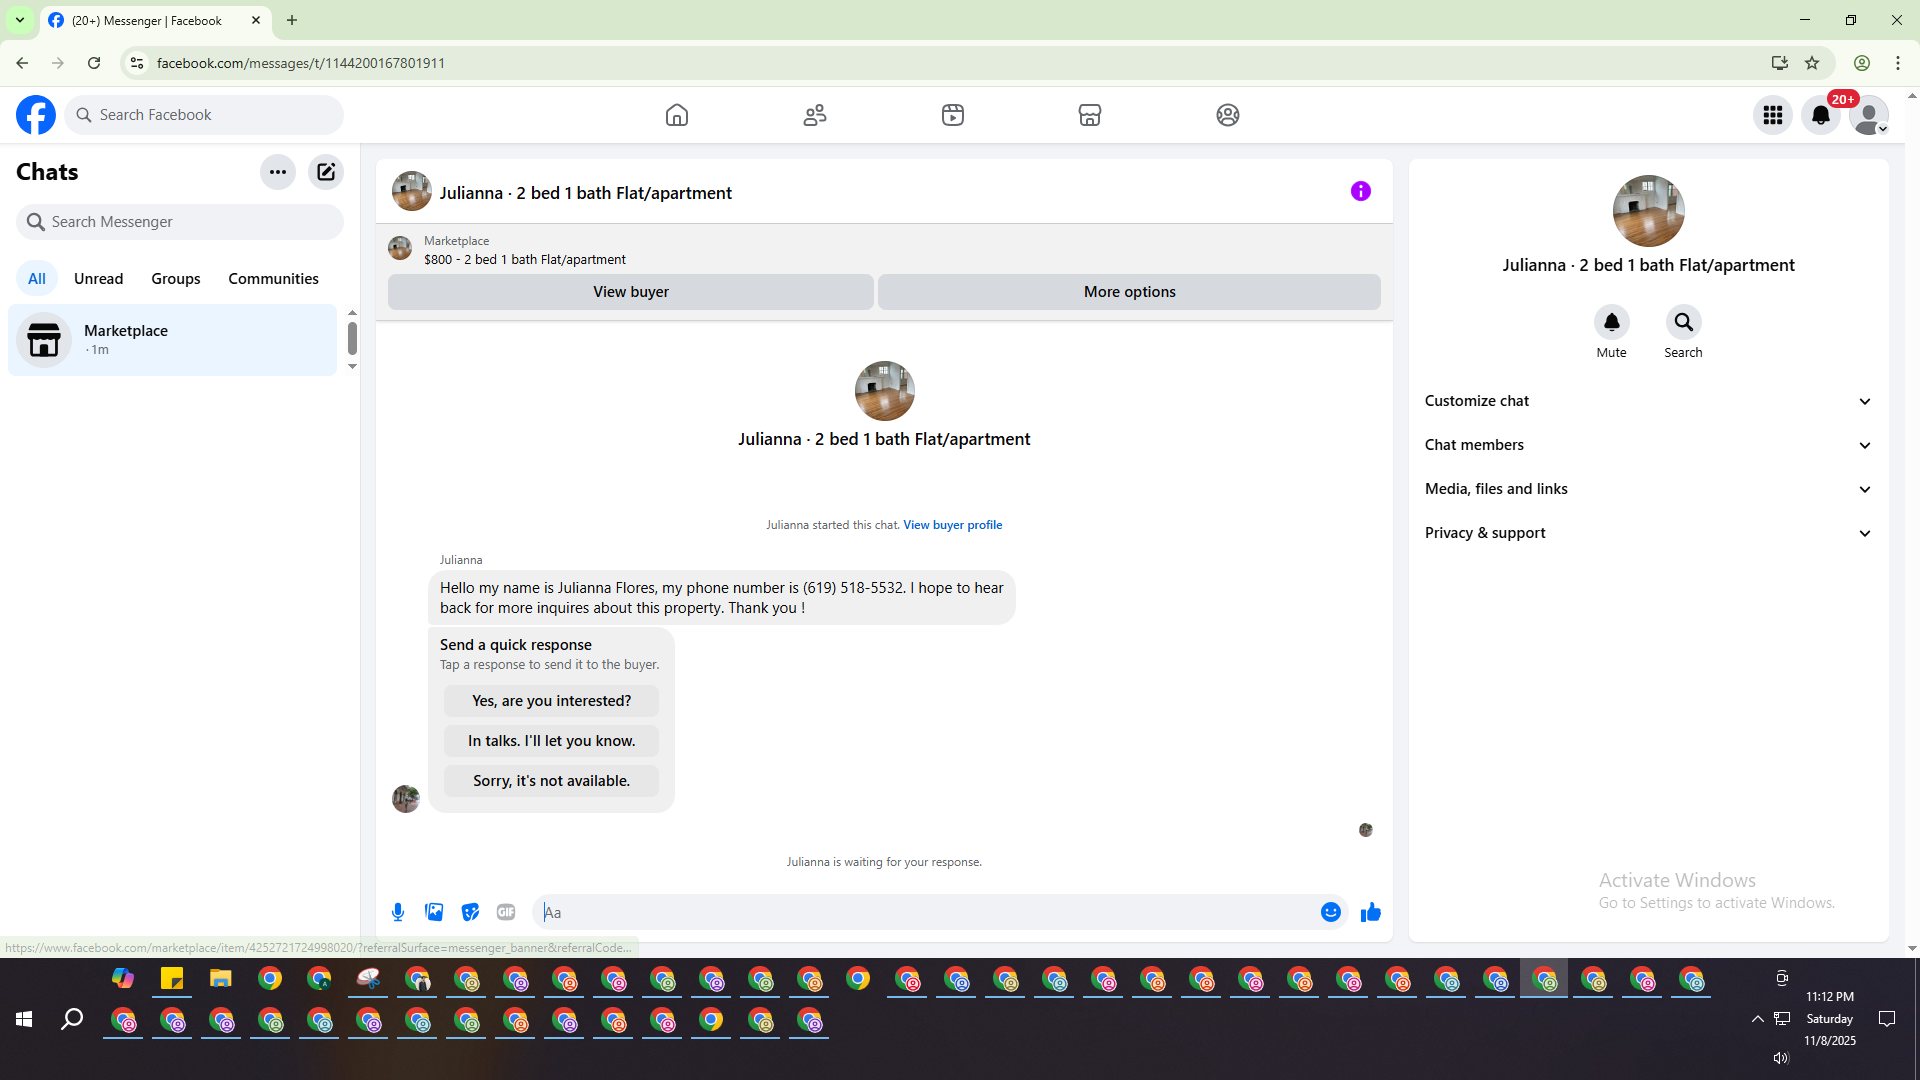Switch to the Unread chats tab
The image size is (1920, 1080).
click(98, 279)
